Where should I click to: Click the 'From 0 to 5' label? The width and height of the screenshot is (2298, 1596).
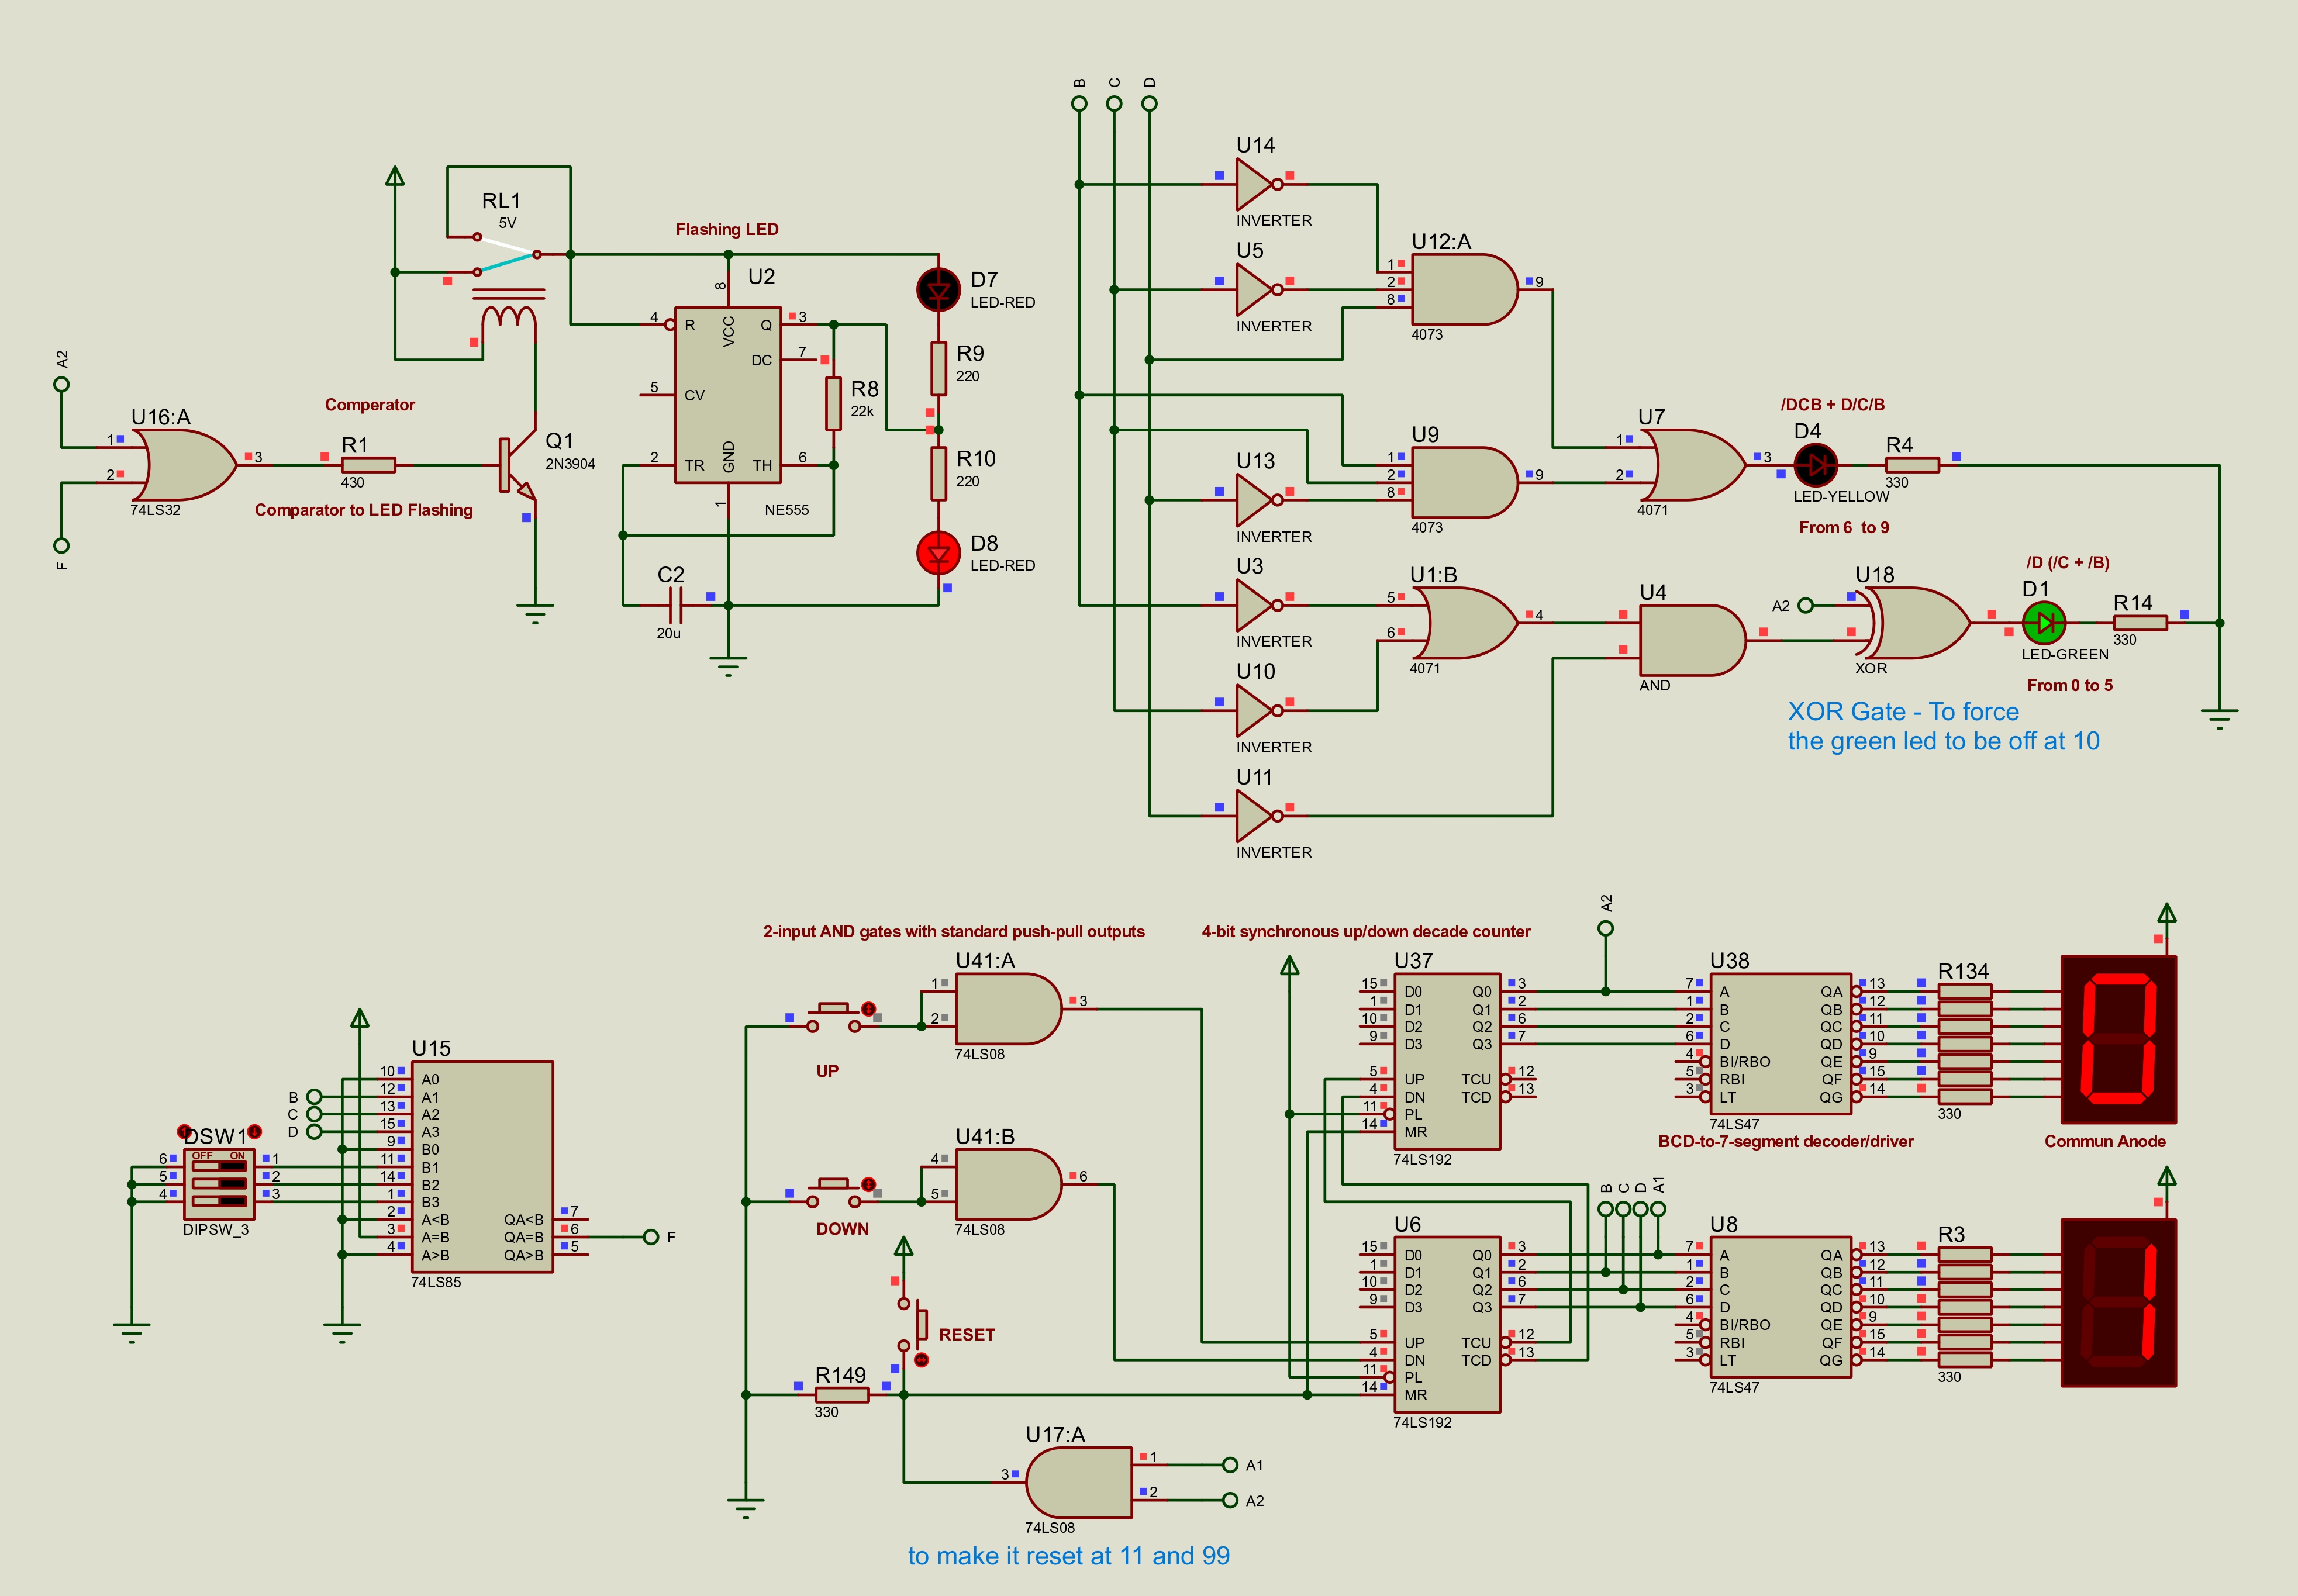click(x=2070, y=685)
